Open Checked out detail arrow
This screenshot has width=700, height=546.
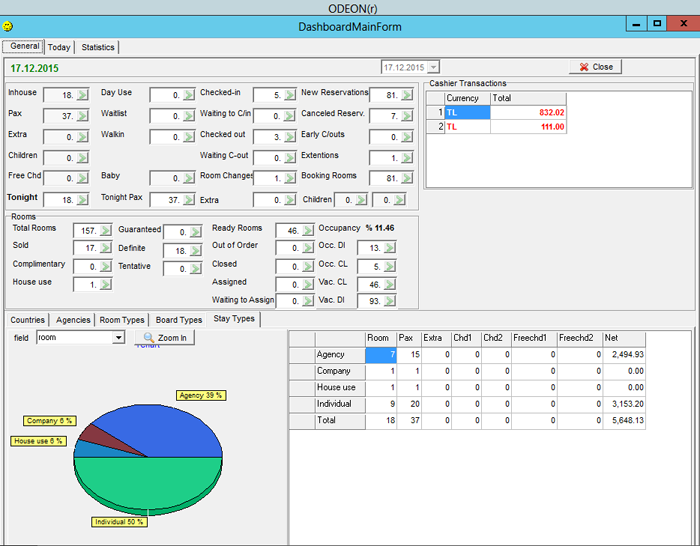(x=290, y=137)
